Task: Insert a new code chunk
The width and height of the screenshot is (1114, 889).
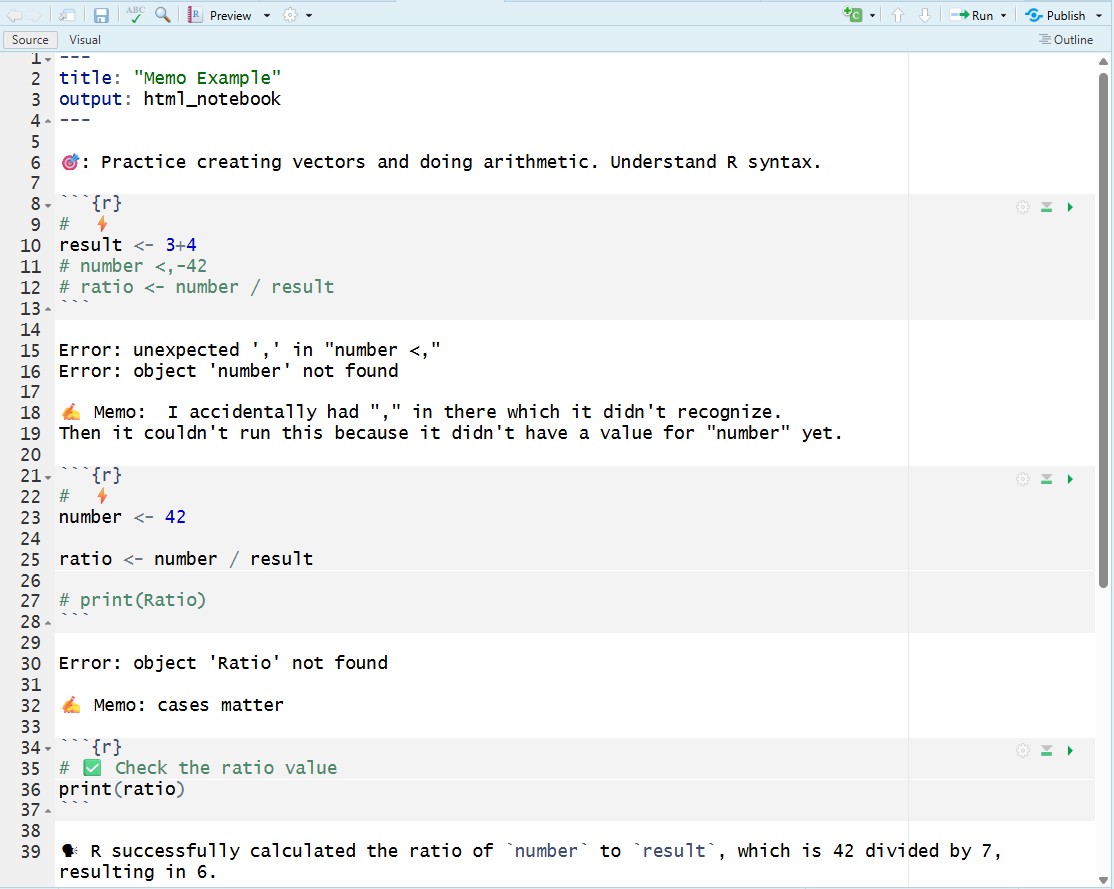Action: [x=852, y=14]
